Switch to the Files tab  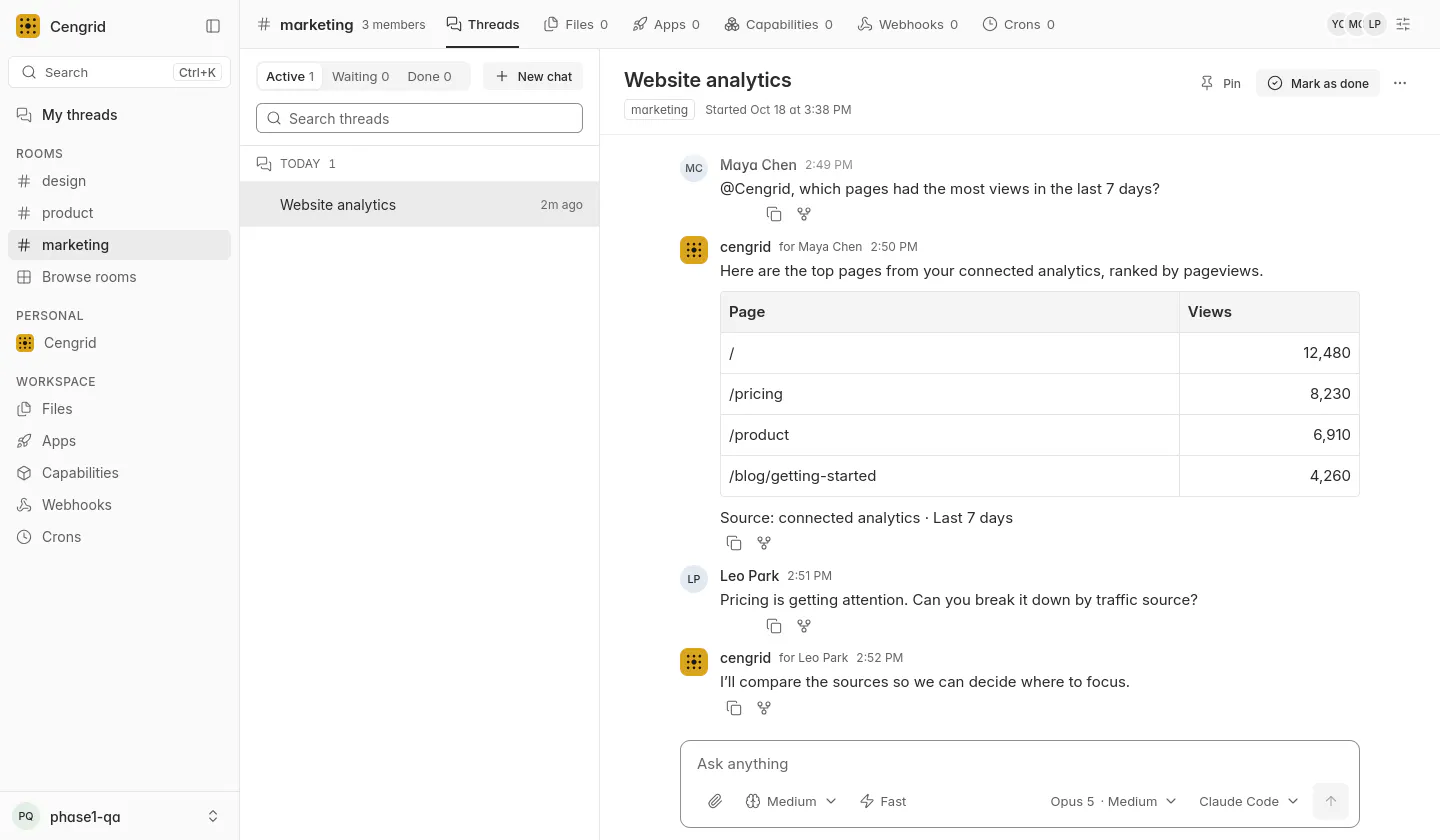[x=576, y=24]
